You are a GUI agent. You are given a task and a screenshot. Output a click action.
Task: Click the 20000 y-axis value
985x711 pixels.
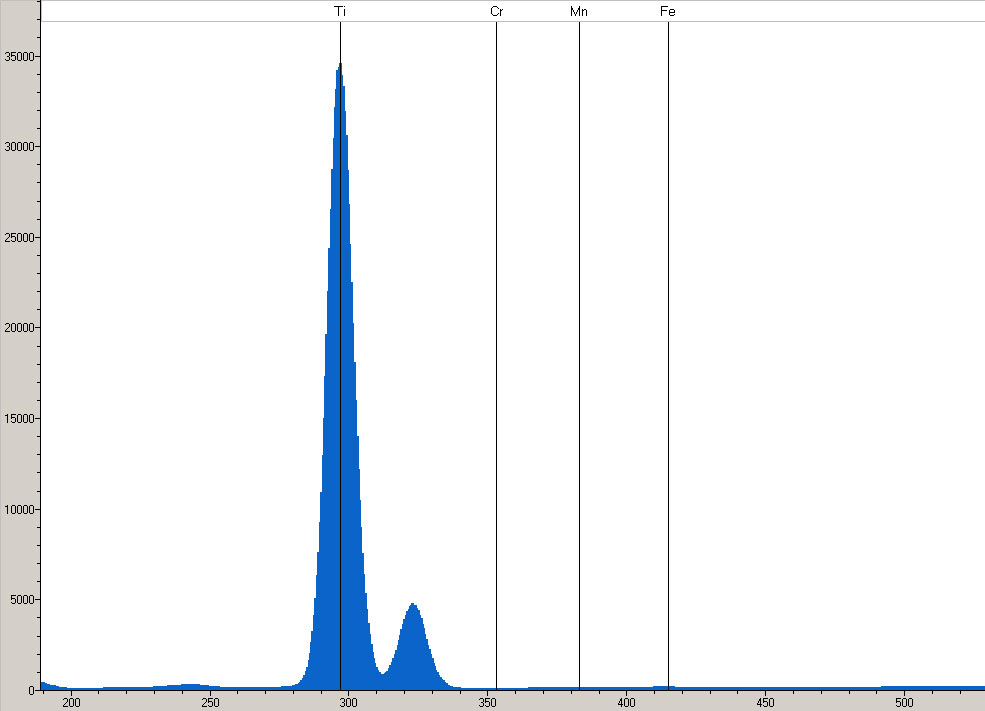tap(19, 327)
